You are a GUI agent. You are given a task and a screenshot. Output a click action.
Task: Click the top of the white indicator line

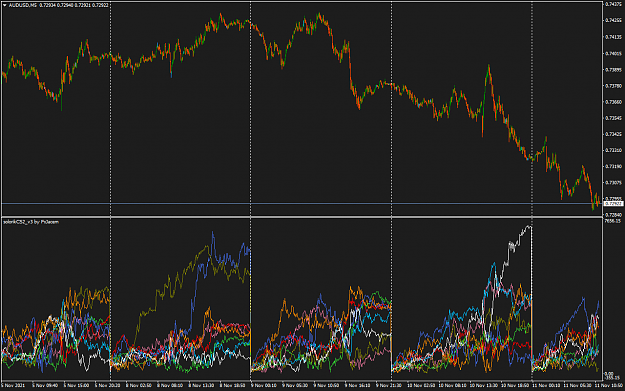529,227
